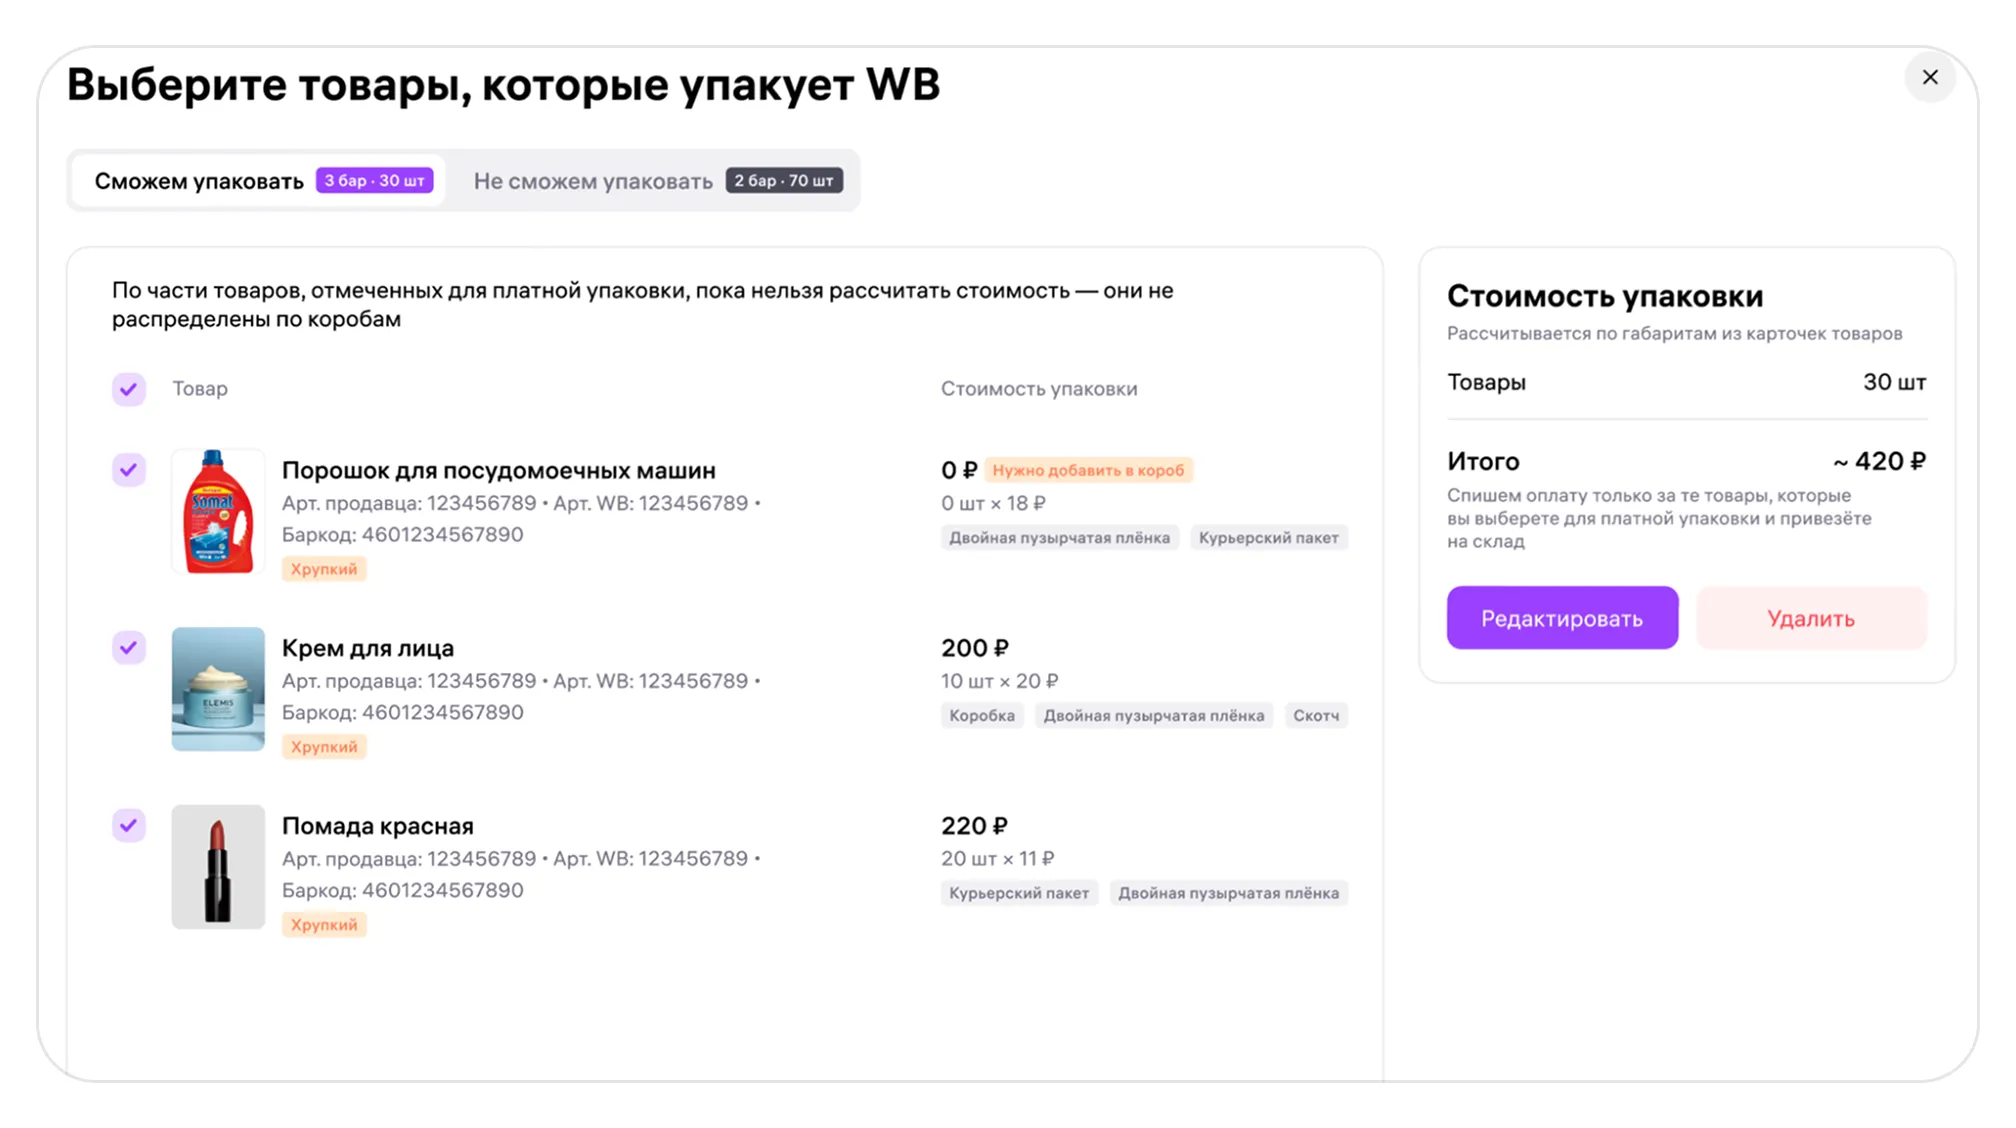Open the red lipstick product thumbnail
This screenshot has height=1128, width=2016.
coord(217,867)
